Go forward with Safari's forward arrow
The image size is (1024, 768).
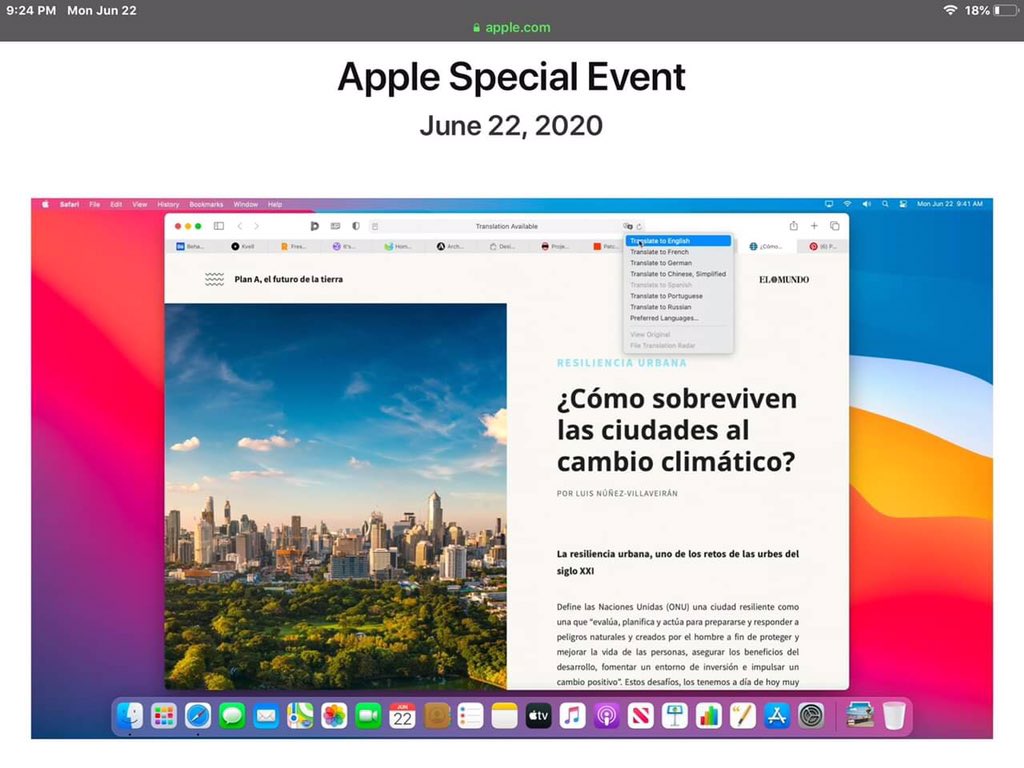(257, 226)
